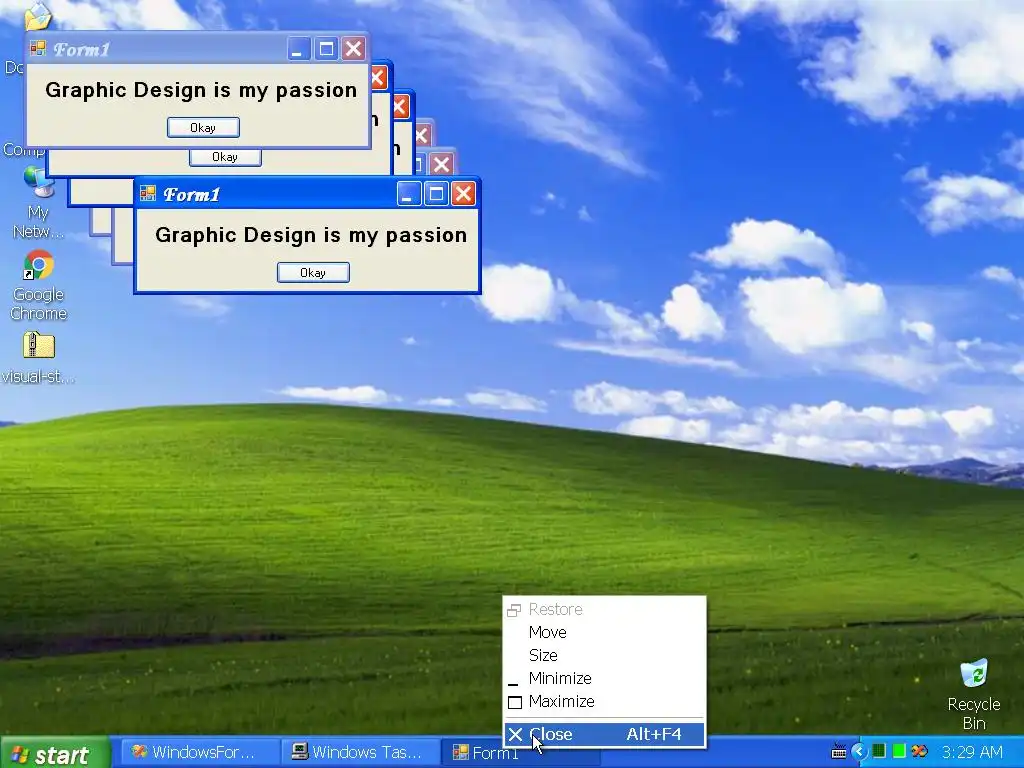This screenshot has width=1024, height=768.
Task: Switch to the WindowsFor... taskbar button
Action: coord(199,752)
